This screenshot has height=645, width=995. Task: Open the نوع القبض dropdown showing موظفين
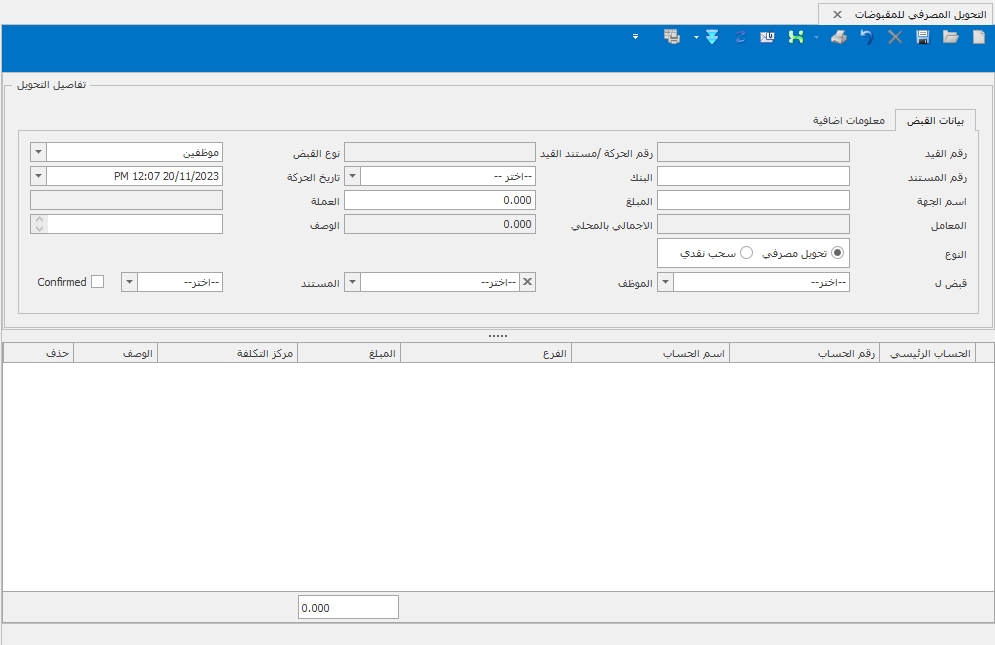coord(38,152)
